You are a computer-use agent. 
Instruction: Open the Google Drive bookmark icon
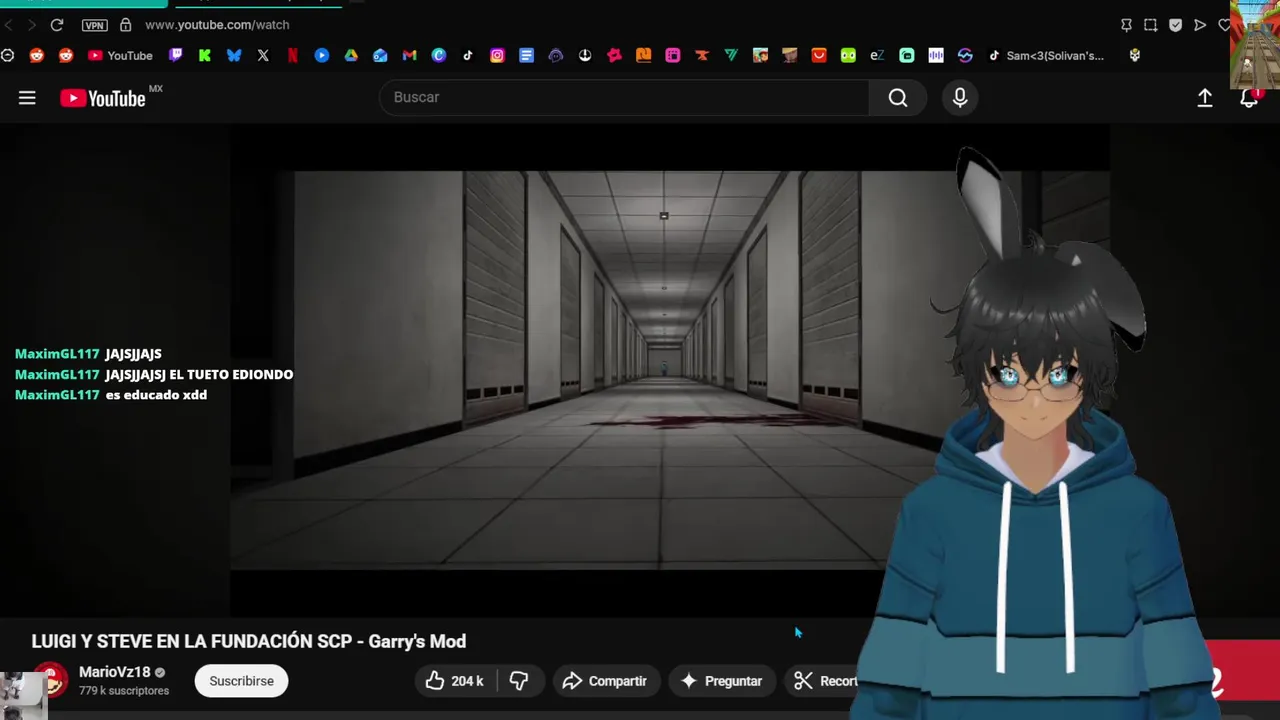[351, 56]
